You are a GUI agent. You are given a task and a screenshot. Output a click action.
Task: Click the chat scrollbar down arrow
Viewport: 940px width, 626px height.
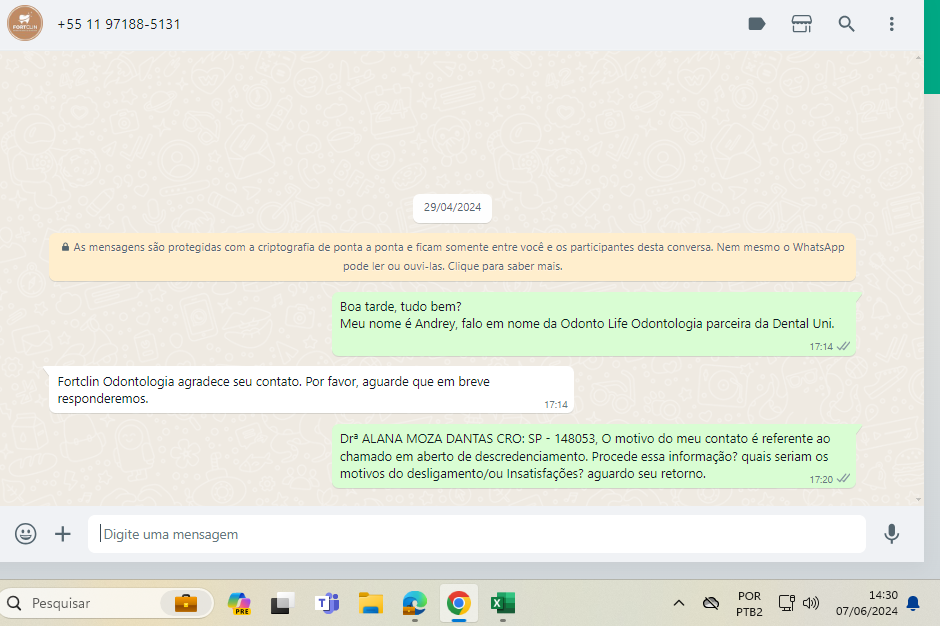tap(918, 499)
